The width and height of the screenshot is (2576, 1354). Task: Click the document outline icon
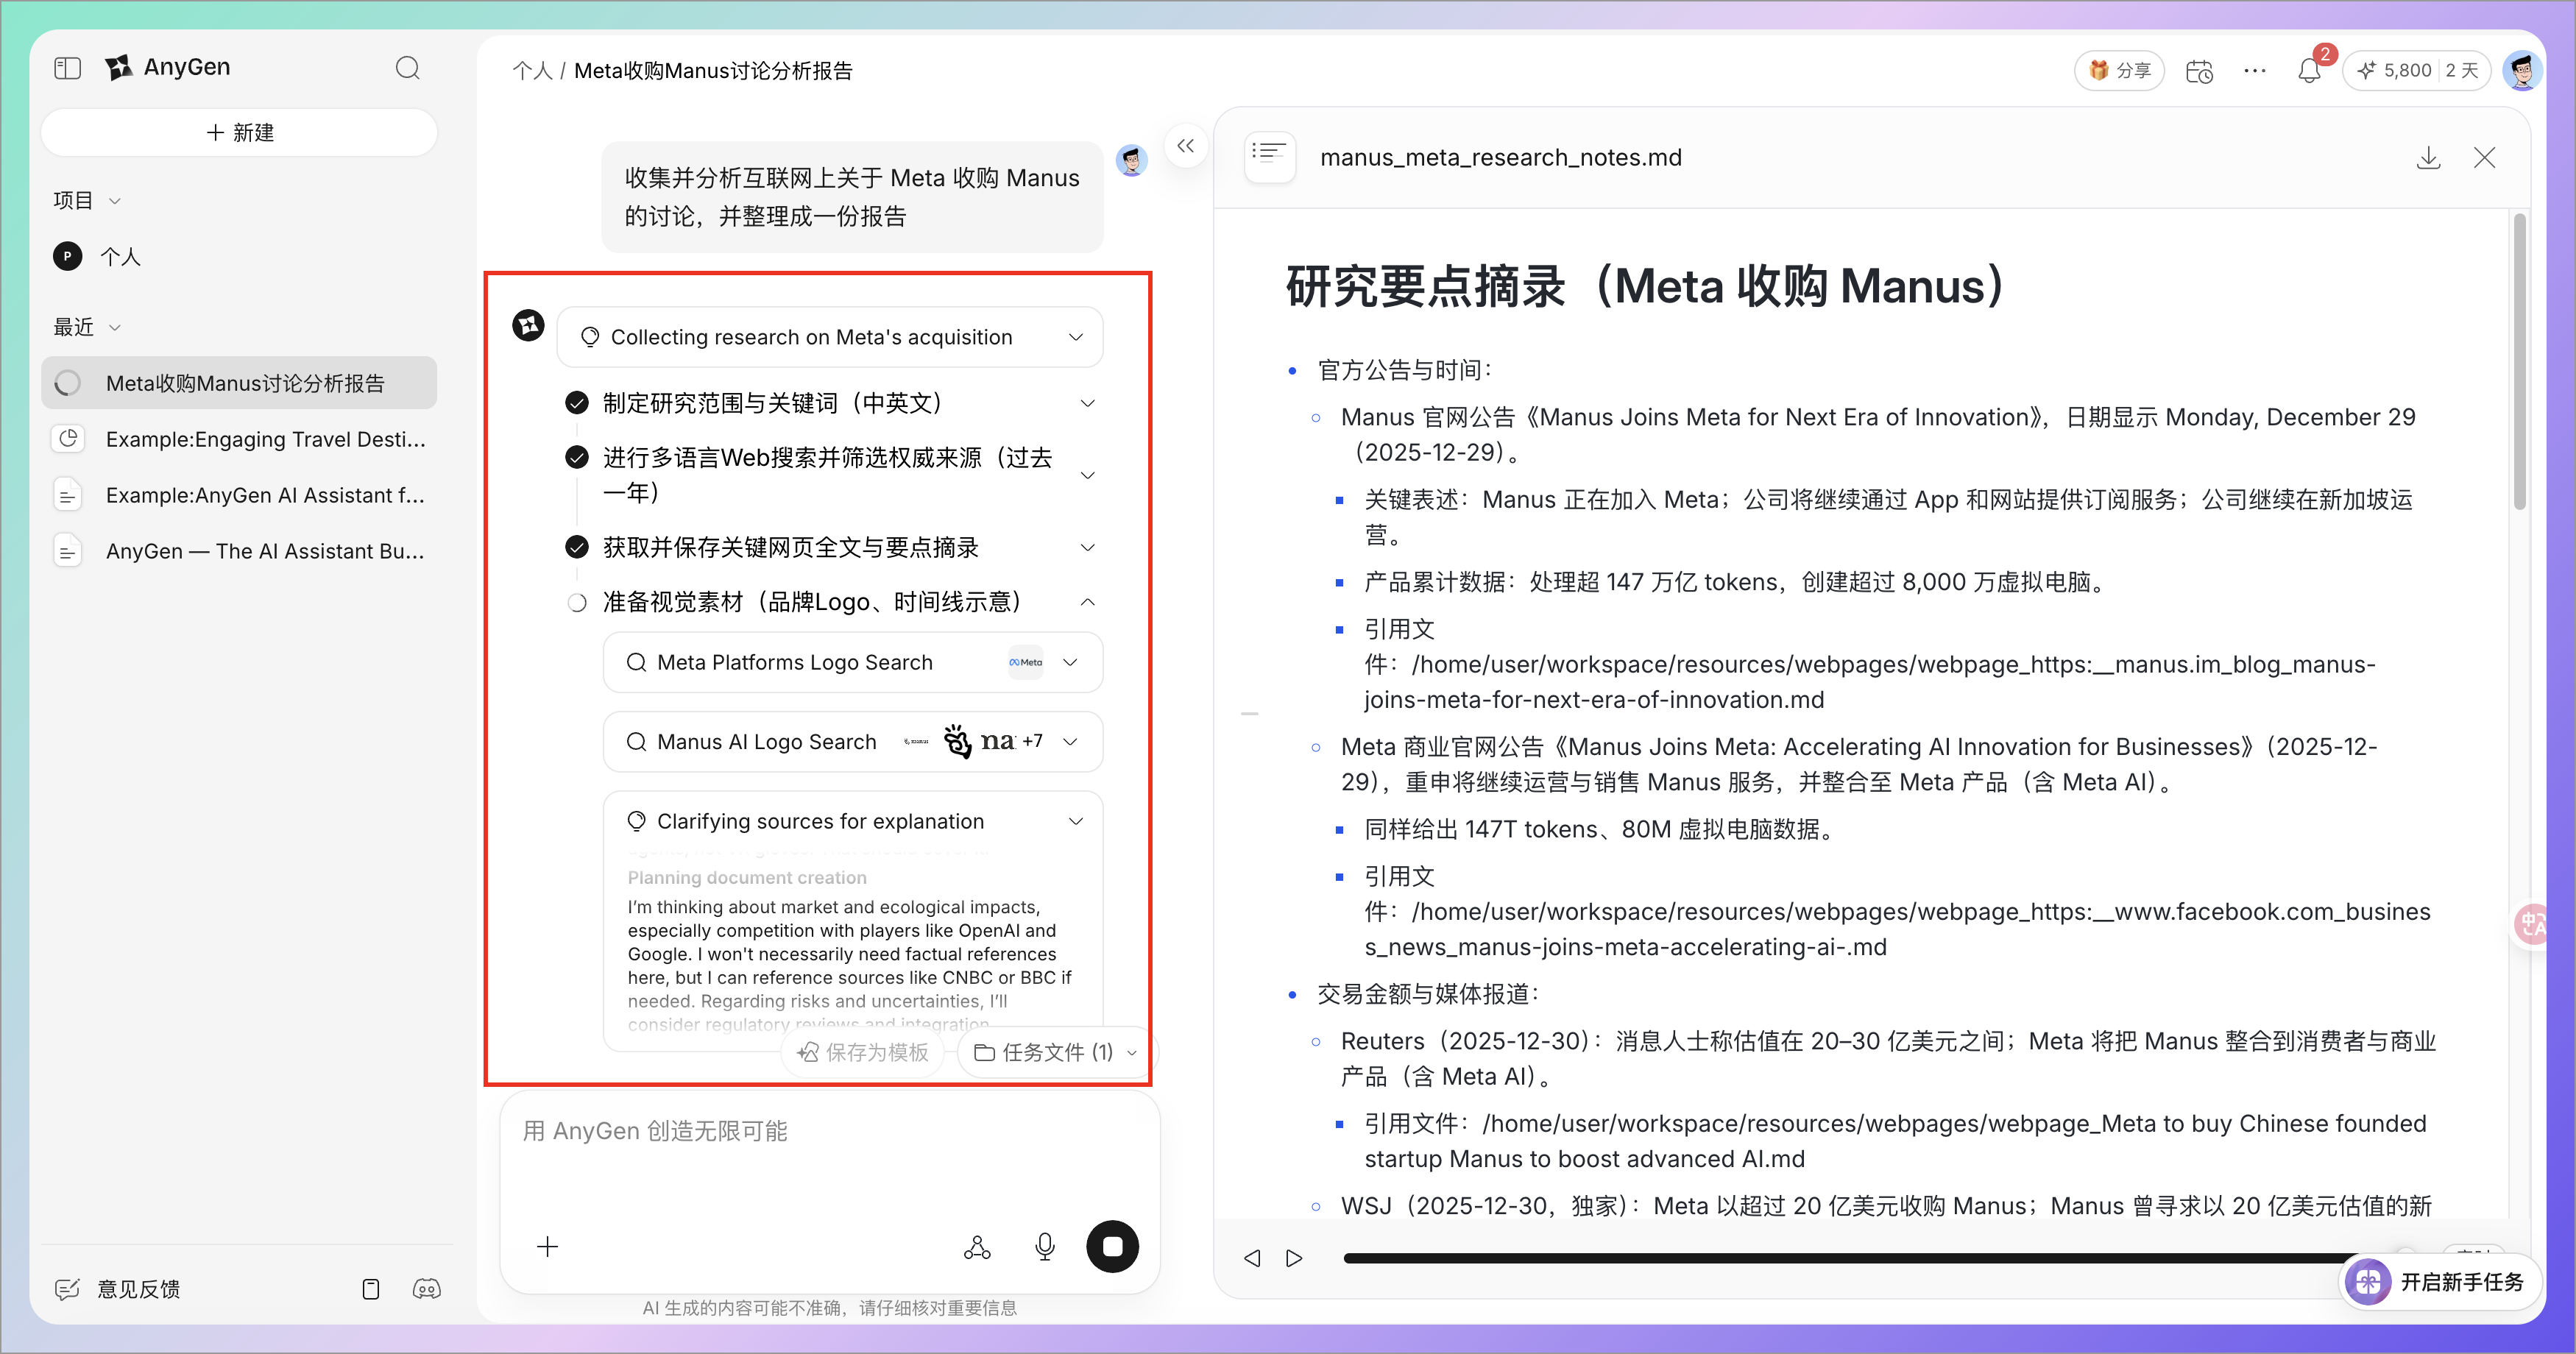(x=1269, y=156)
